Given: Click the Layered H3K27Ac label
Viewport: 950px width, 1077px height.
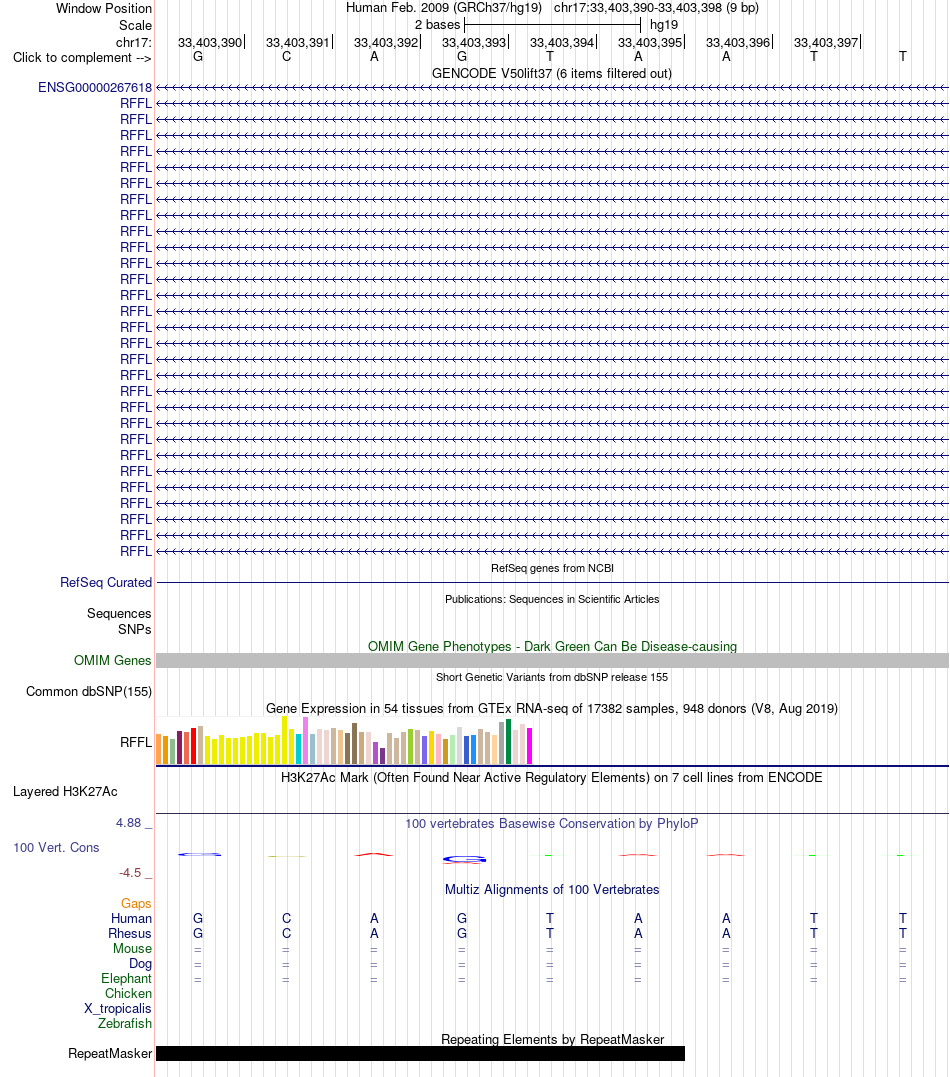Looking at the screenshot, I should (65, 791).
